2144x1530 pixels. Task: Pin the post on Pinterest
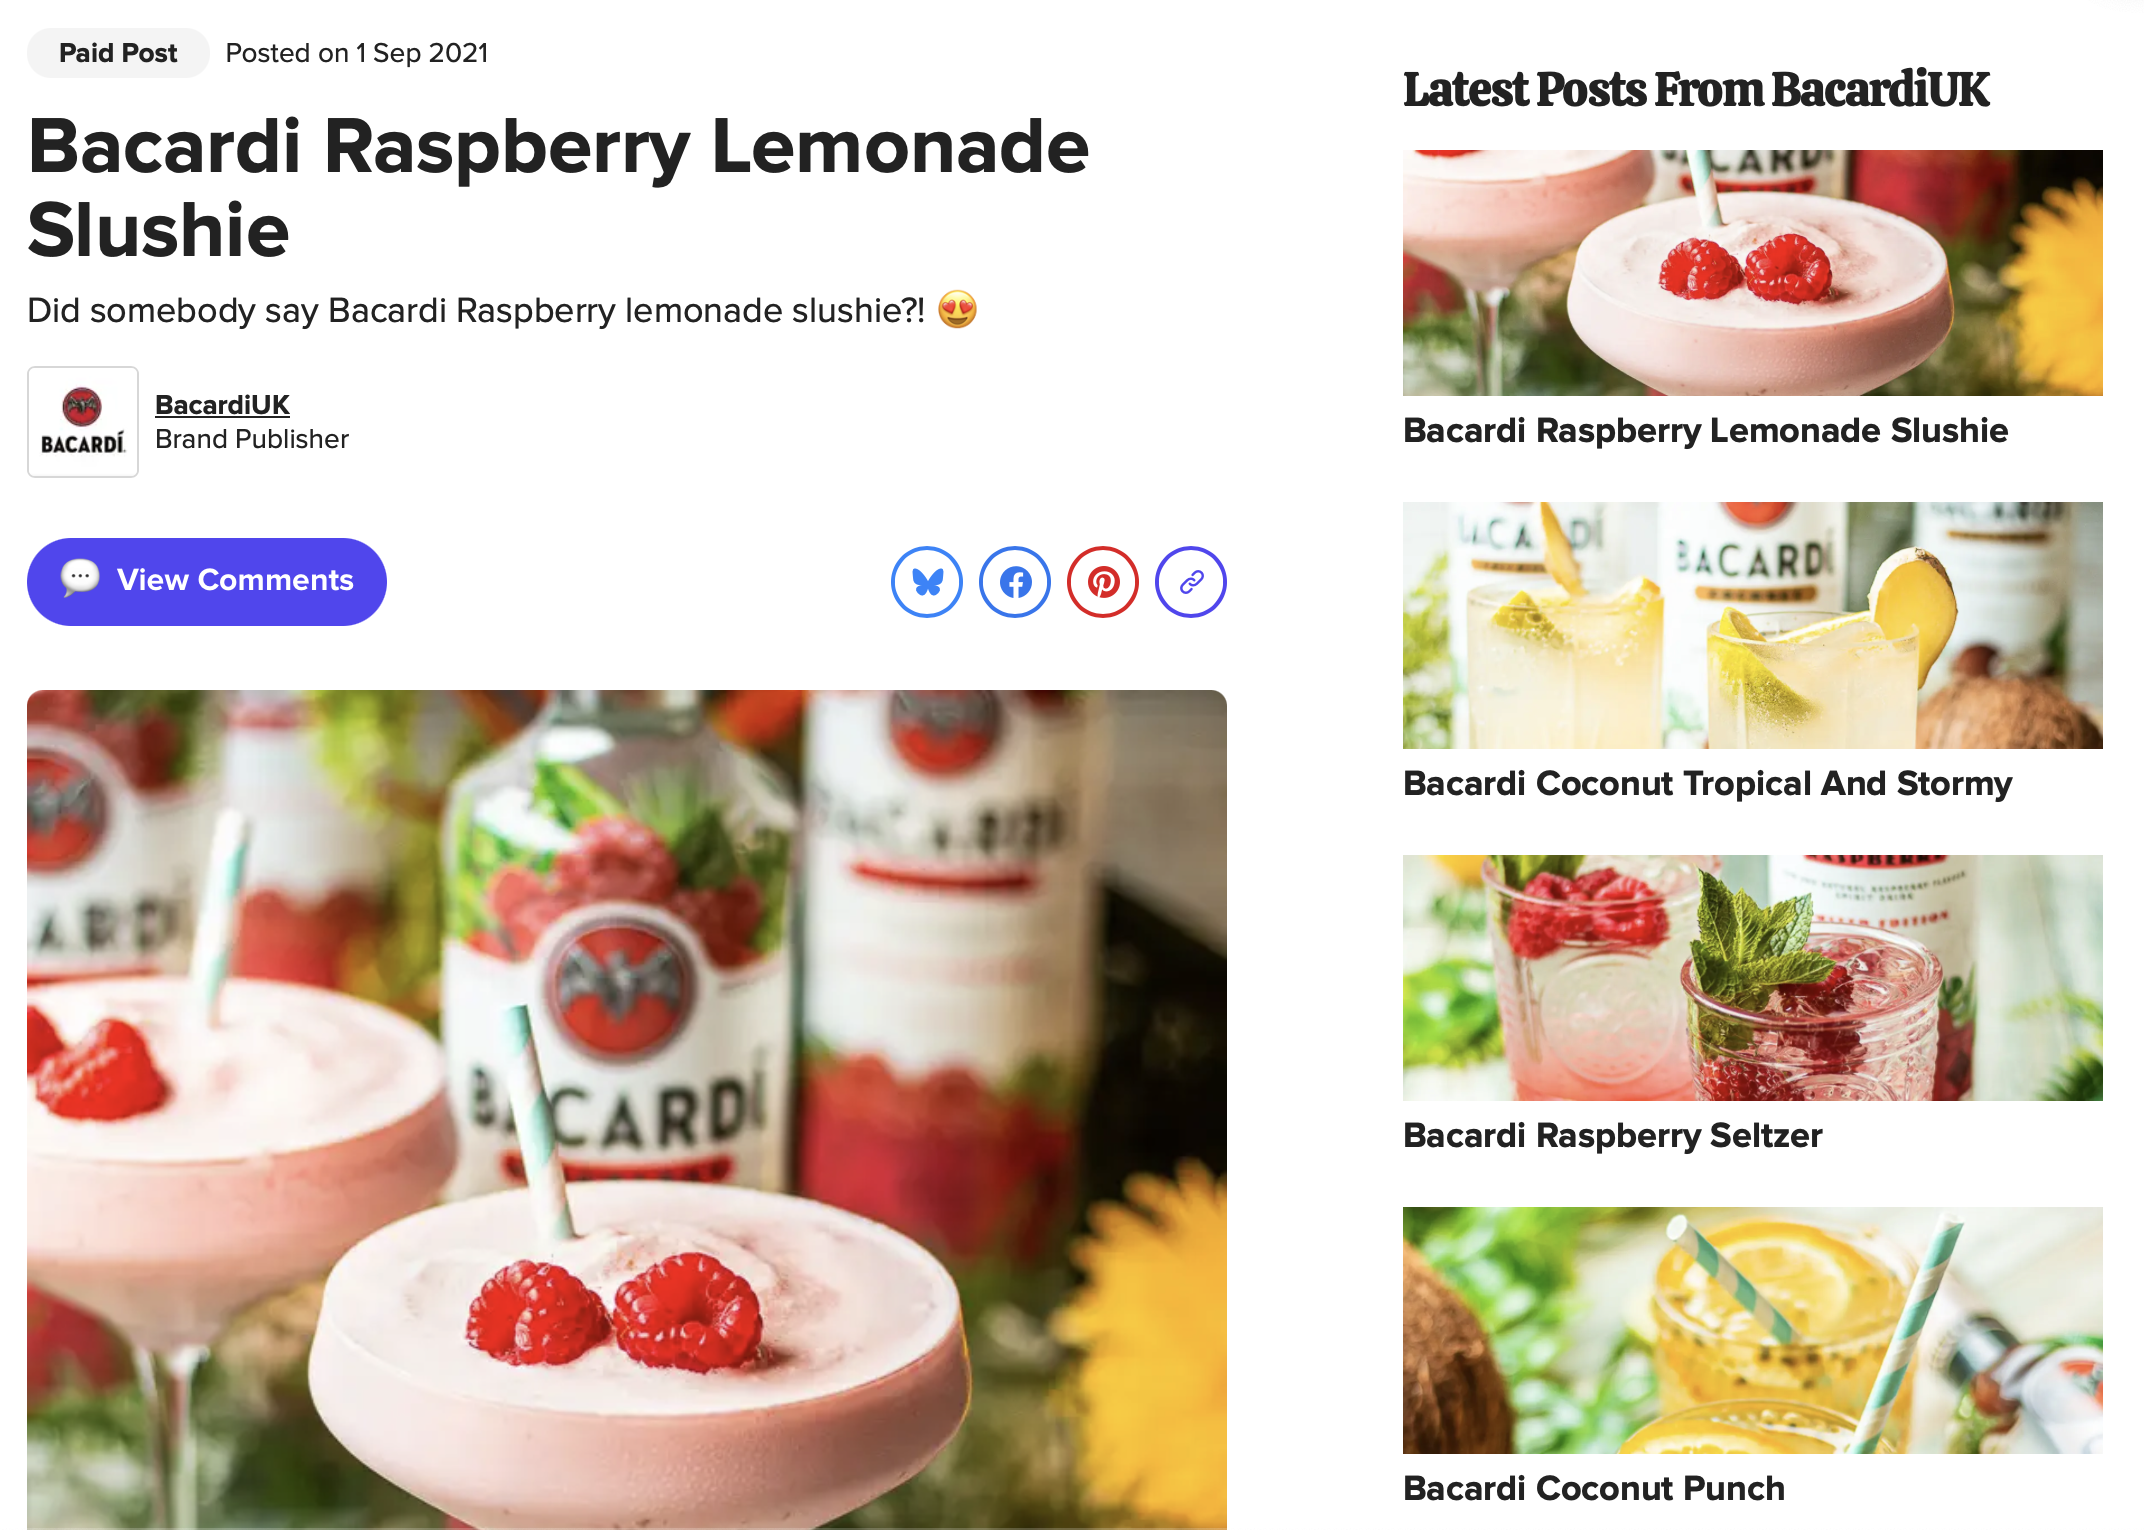[x=1103, y=582]
